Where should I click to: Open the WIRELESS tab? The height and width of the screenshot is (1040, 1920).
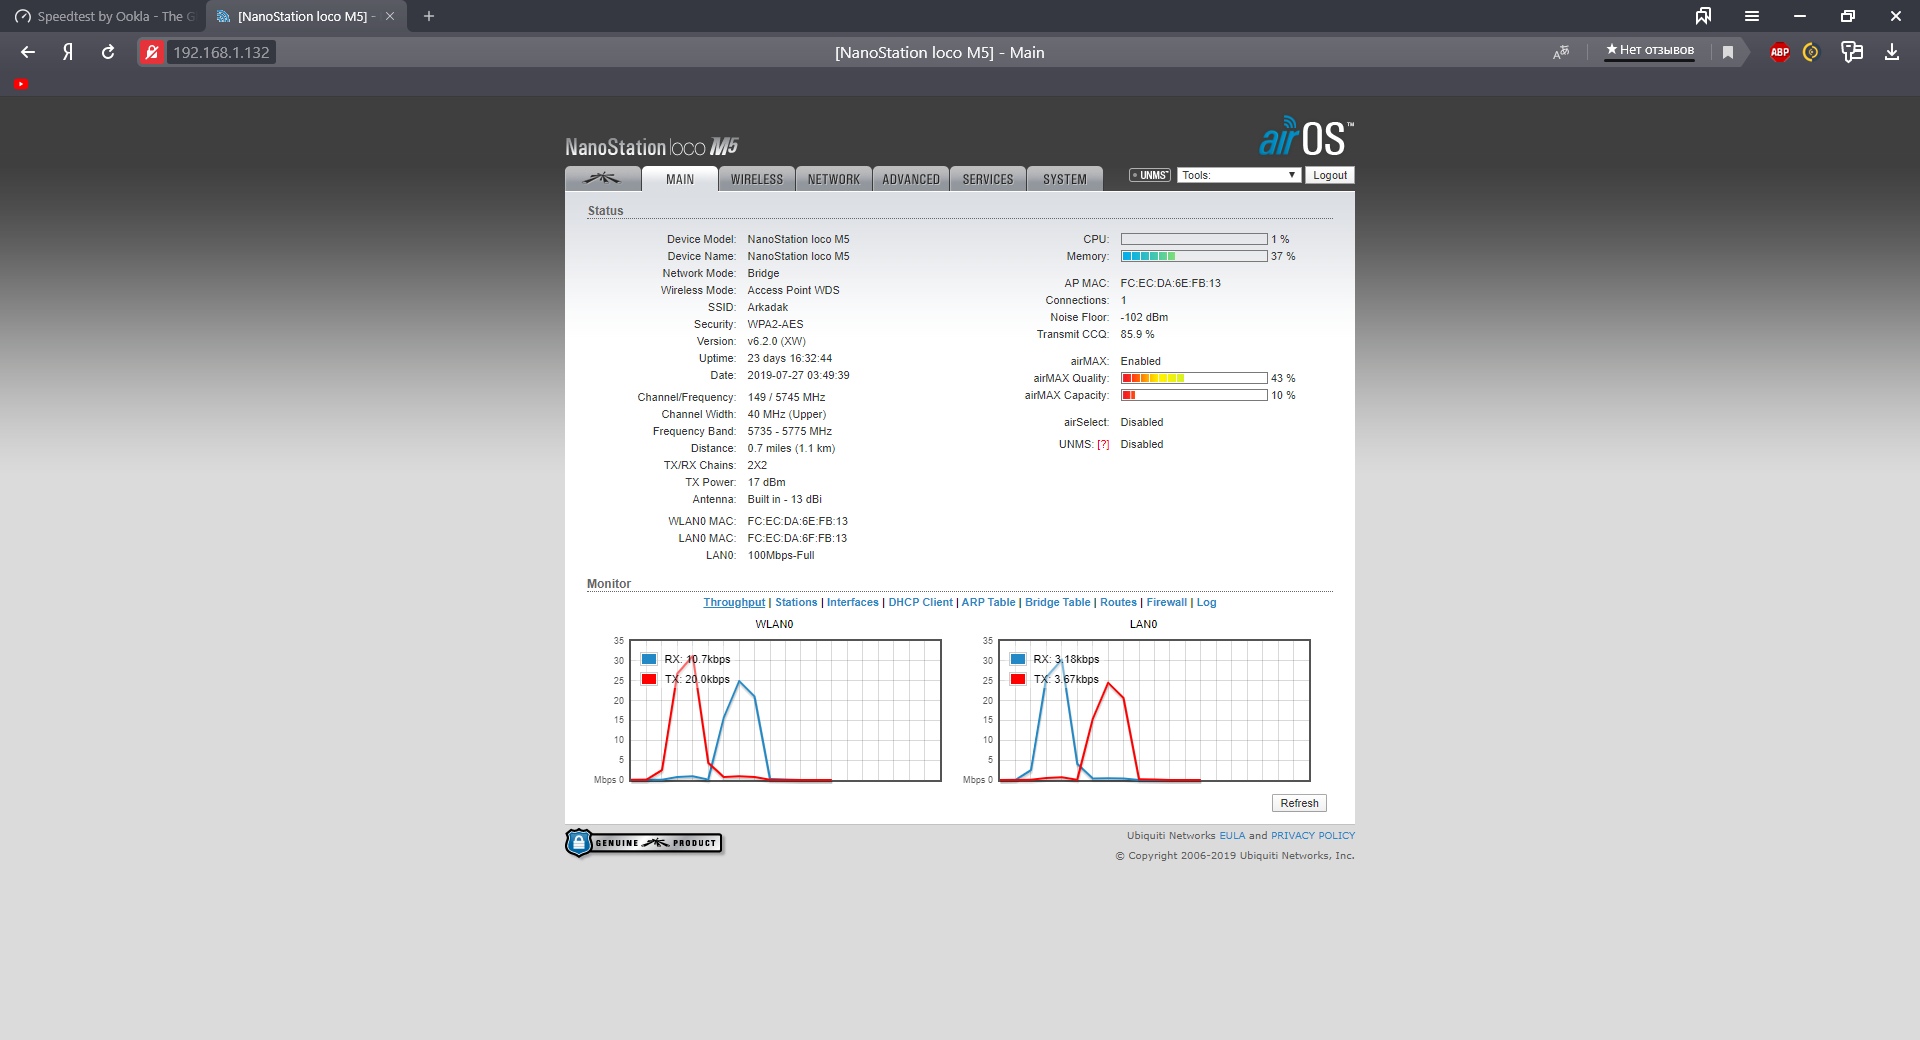pos(757,179)
